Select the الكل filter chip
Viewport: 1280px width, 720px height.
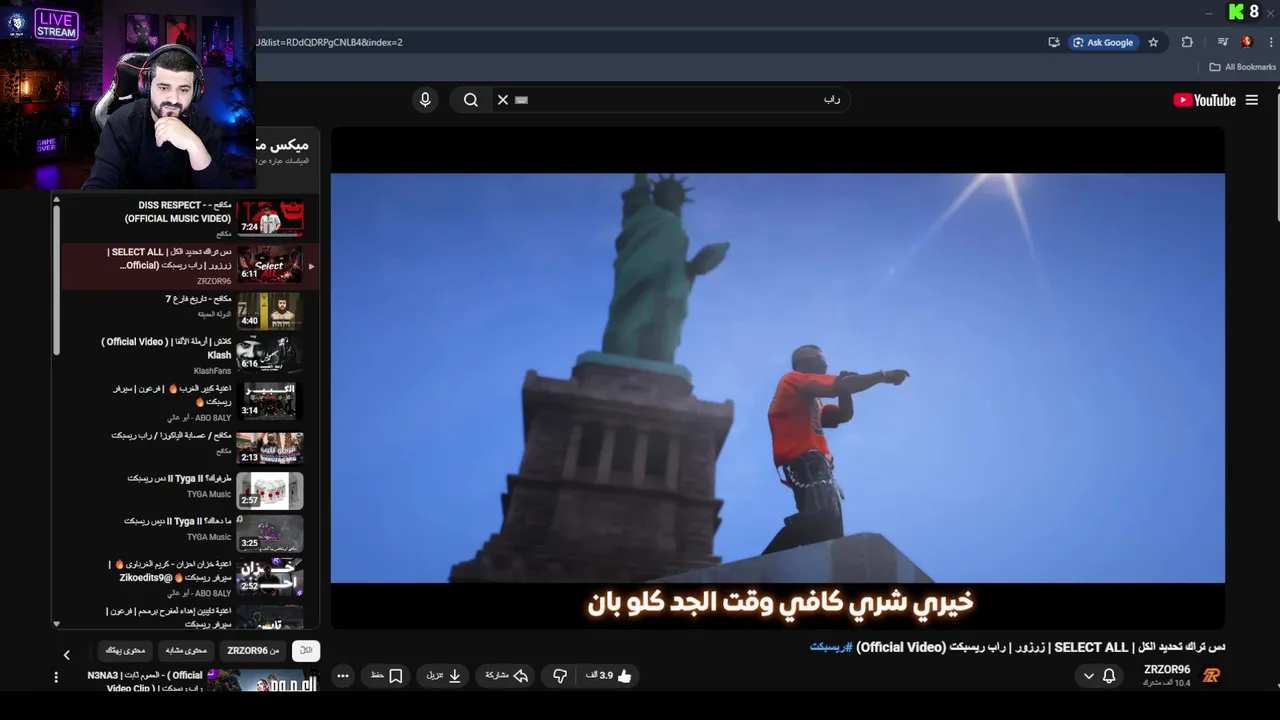pos(306,651)
